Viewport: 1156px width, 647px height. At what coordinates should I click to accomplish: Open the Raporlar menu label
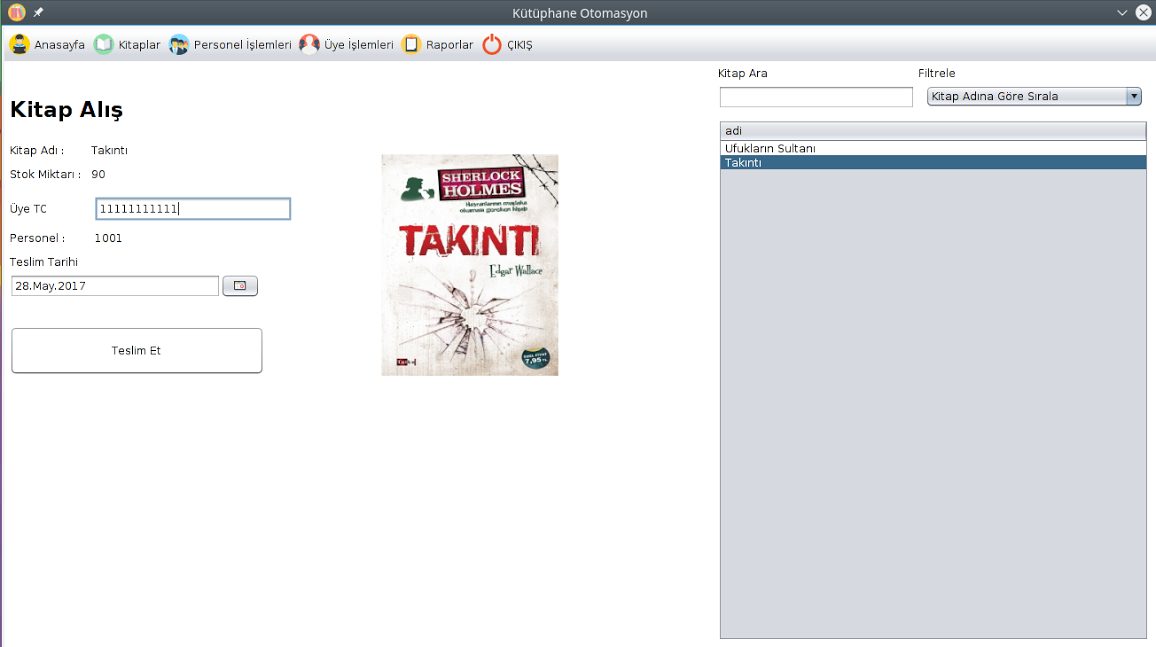point(450,45)
